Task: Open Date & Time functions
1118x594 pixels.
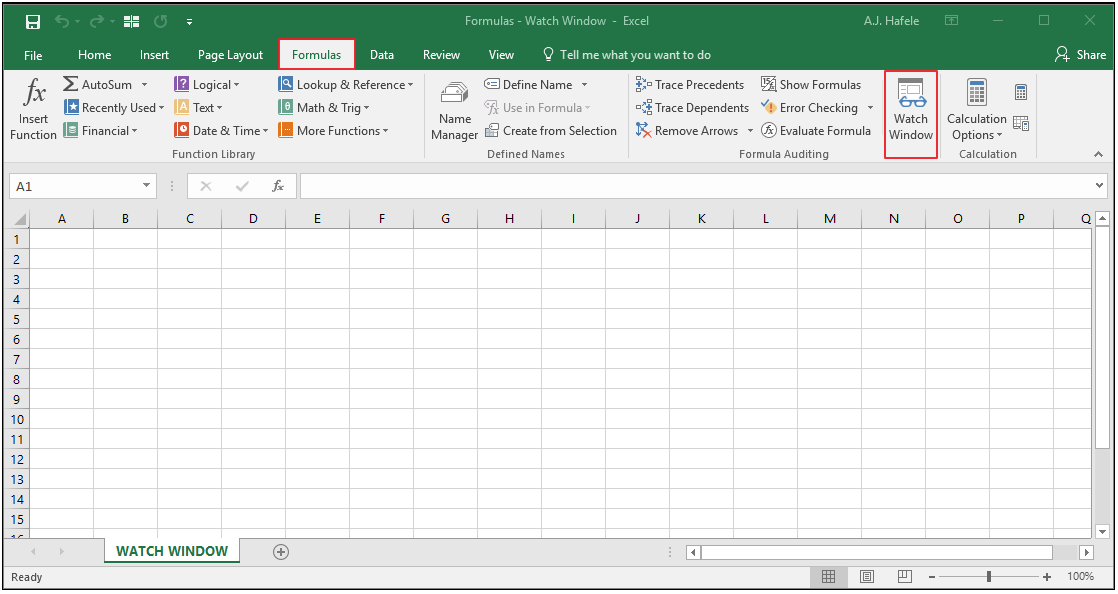Action: coord(221,130)
